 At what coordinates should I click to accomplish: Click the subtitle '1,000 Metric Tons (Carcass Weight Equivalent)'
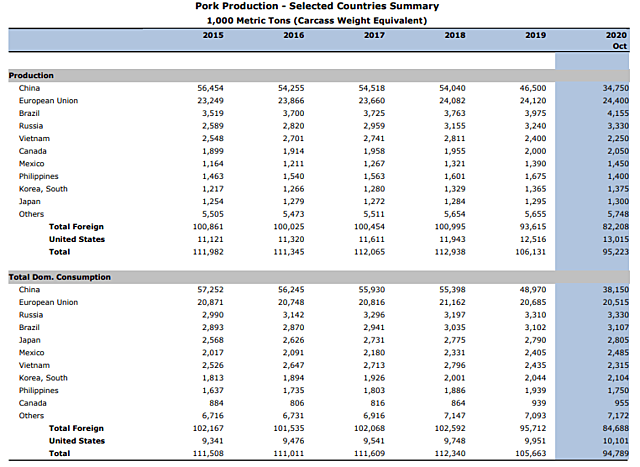[317, 20]
